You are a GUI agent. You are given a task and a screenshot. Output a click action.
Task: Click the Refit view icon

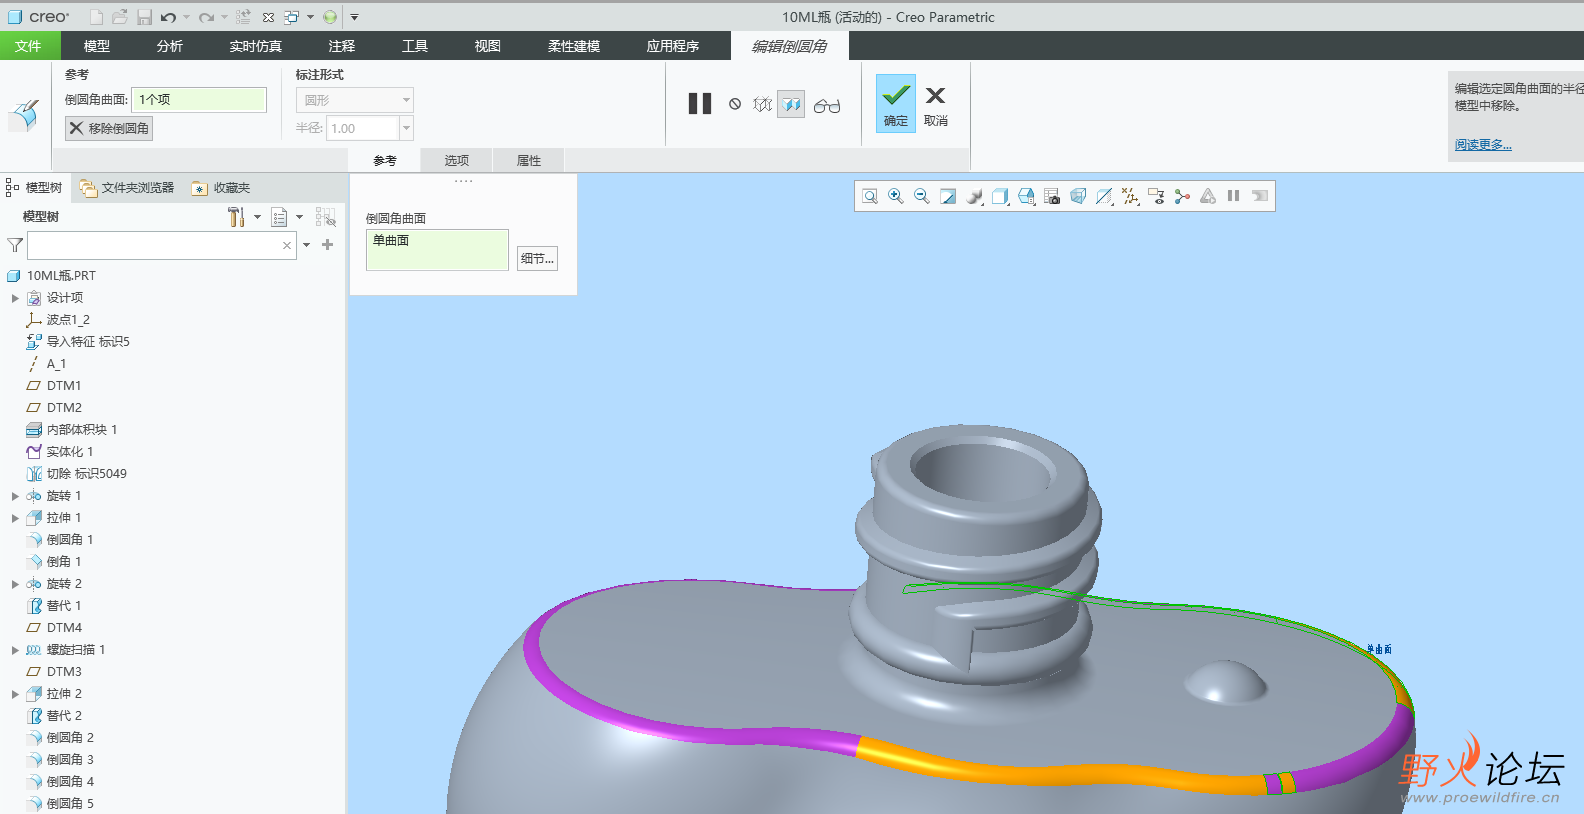coord(870,196)
